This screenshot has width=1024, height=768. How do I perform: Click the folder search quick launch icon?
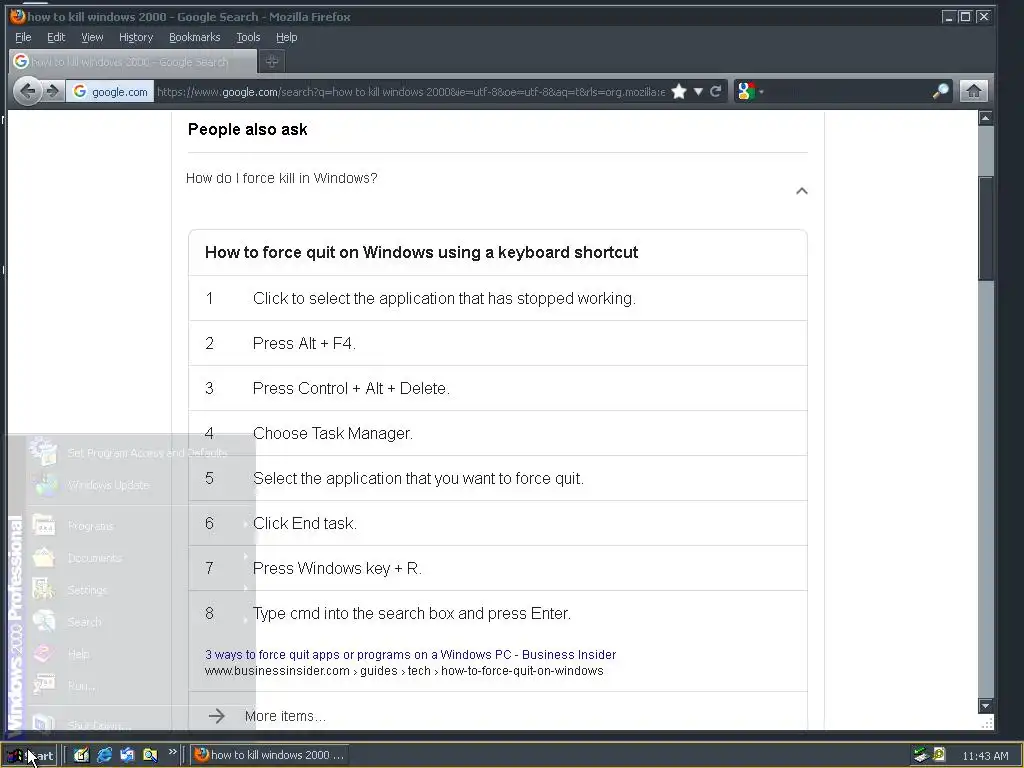point(150,755)
